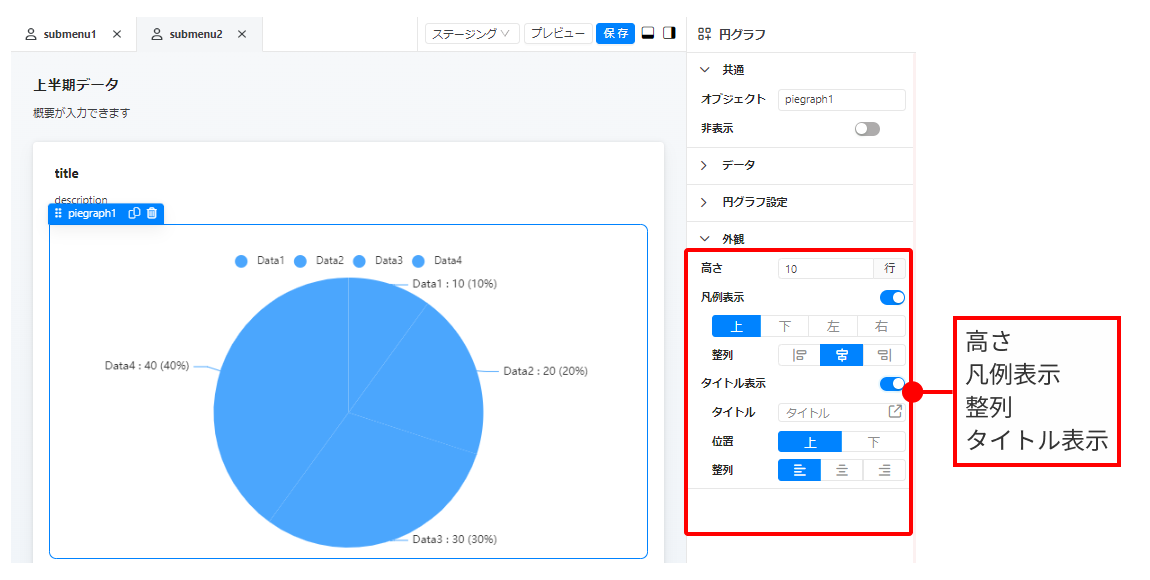The height and width of the screenshot is (580, 1150).
Task: Set legend alignment to left
Action: (x=799, y=355)
